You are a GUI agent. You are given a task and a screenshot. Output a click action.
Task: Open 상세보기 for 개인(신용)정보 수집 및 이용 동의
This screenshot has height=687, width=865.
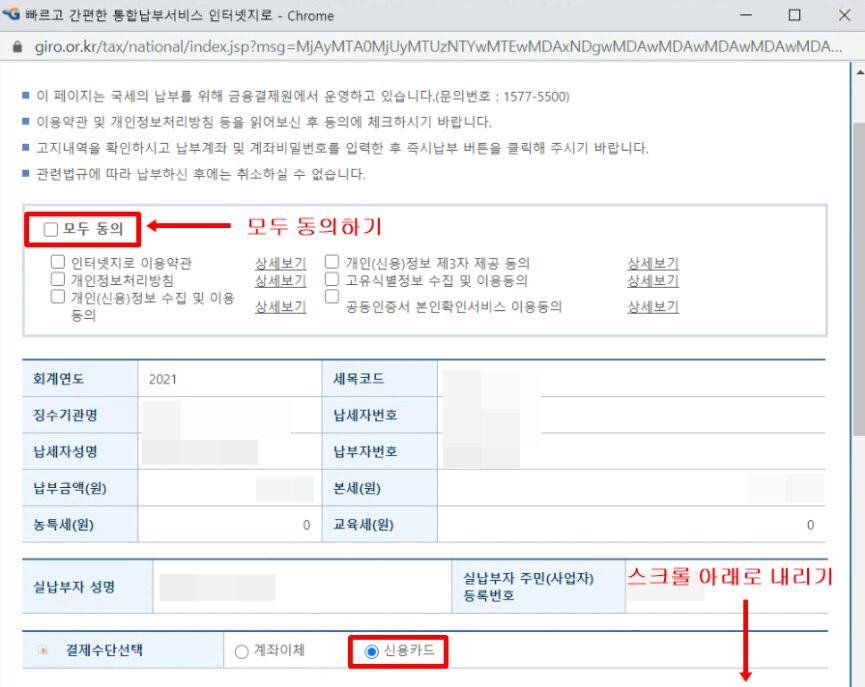coord(280,306)
